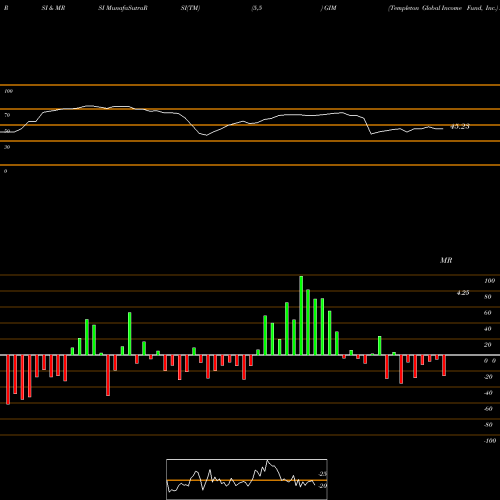
Task: Click the RSI value label 45.25
Action: [460, 126]
